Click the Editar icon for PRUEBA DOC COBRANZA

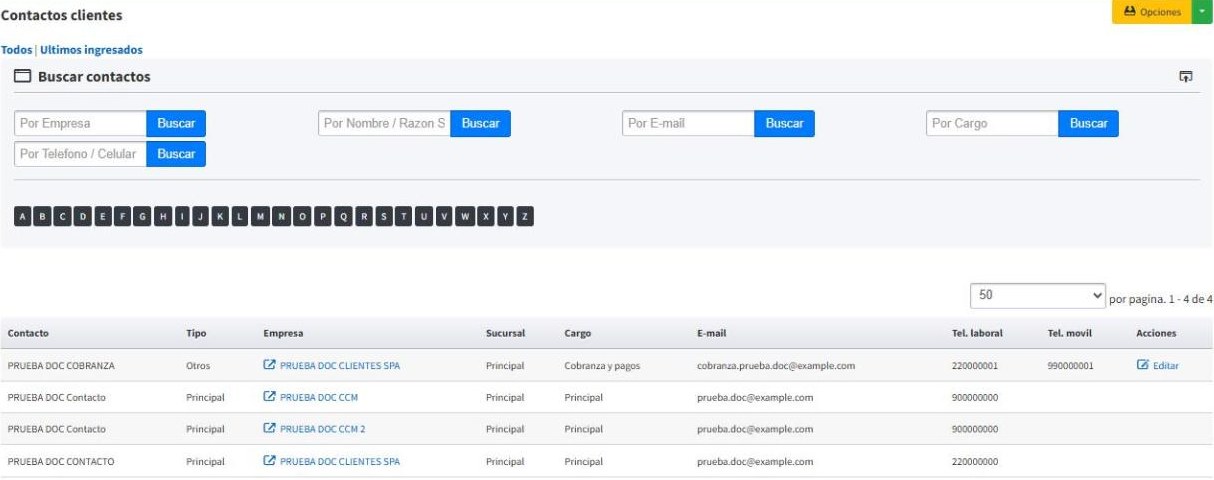(x=1143, y=365)
